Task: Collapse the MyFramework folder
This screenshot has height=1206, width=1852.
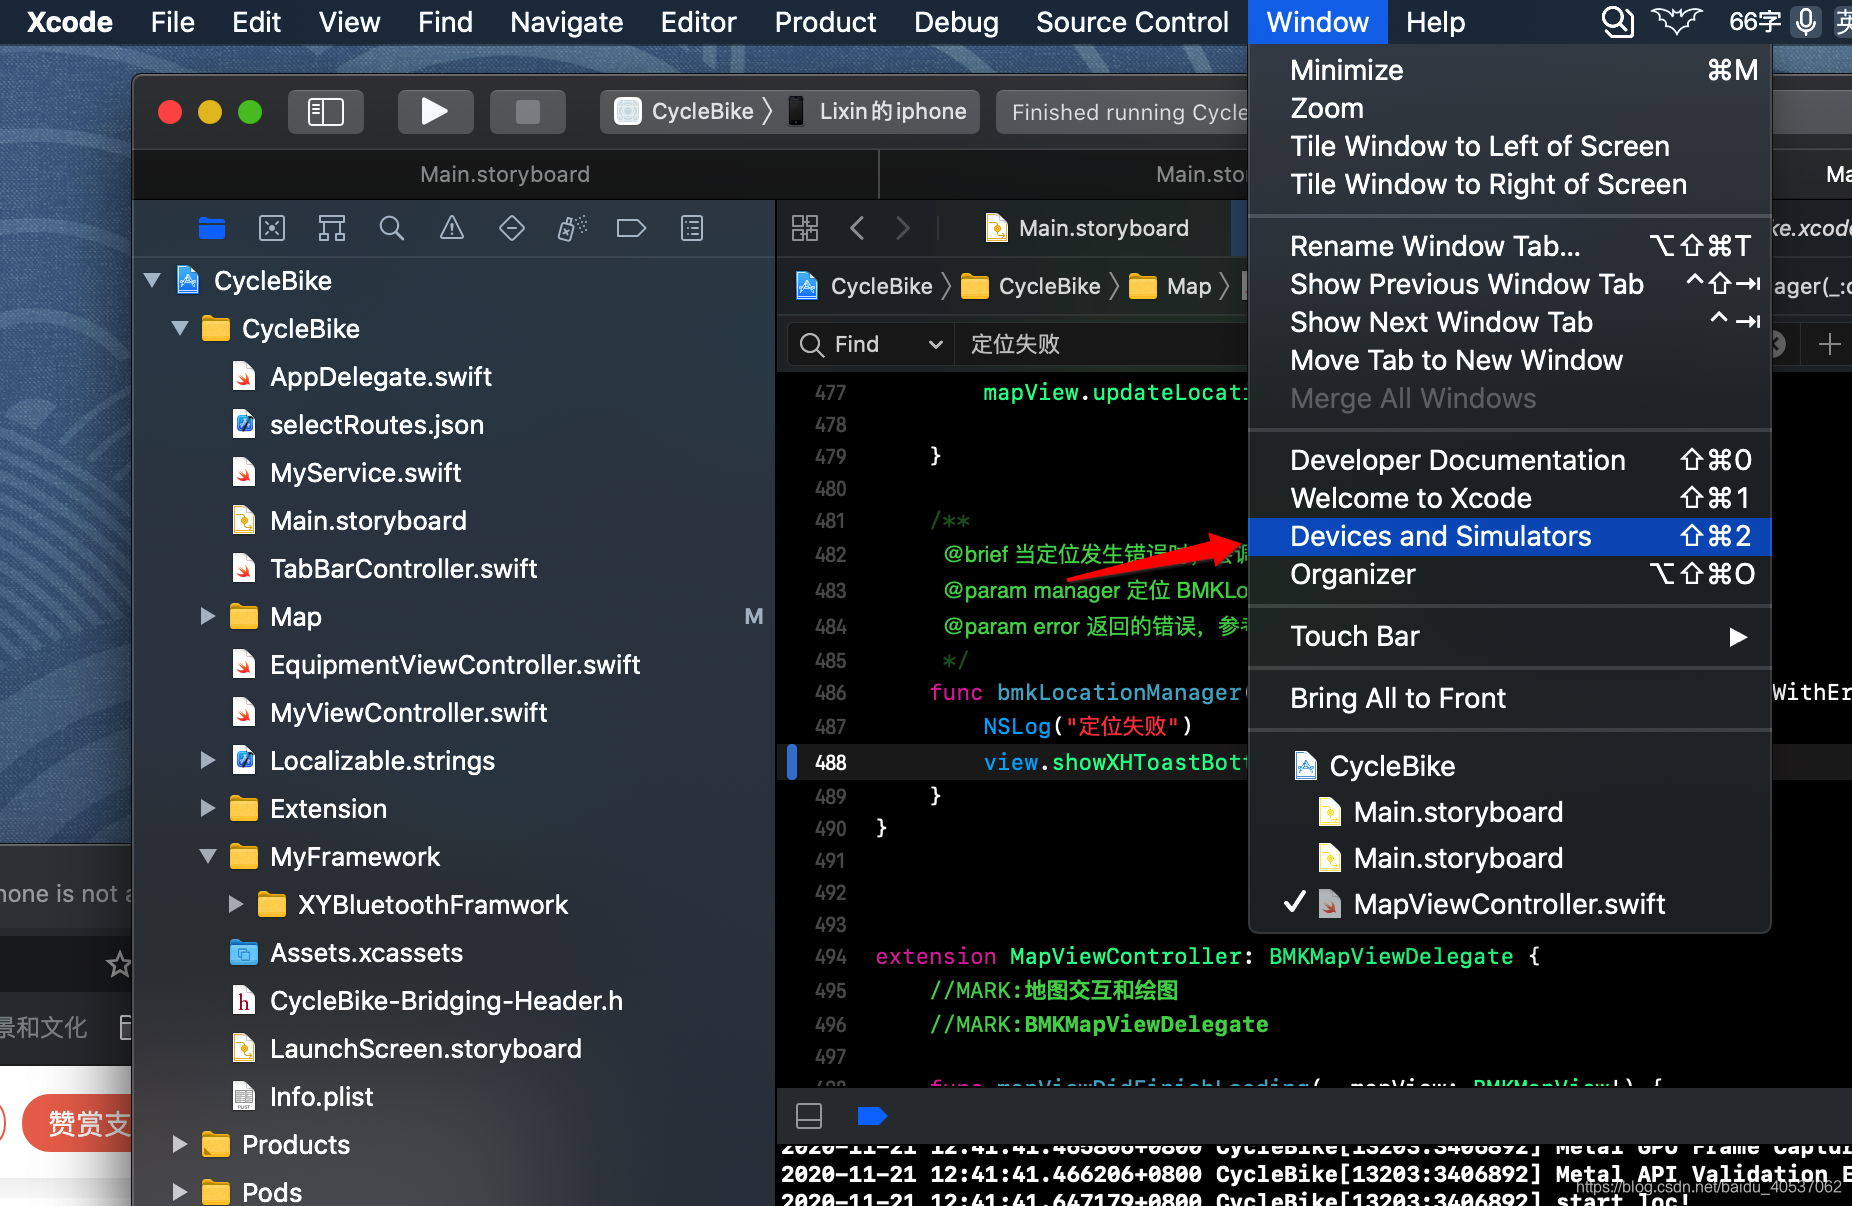Action: 208,857
